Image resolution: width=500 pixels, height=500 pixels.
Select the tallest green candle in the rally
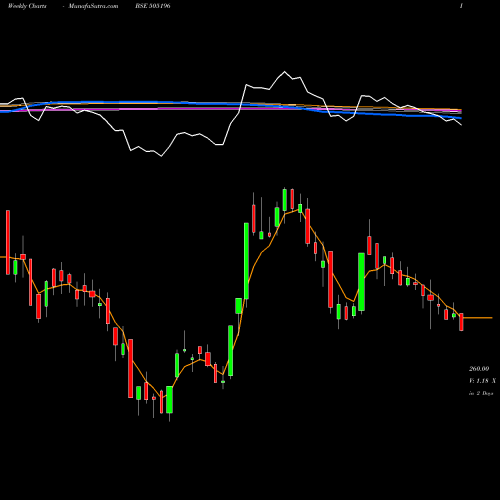coord(246,261)
